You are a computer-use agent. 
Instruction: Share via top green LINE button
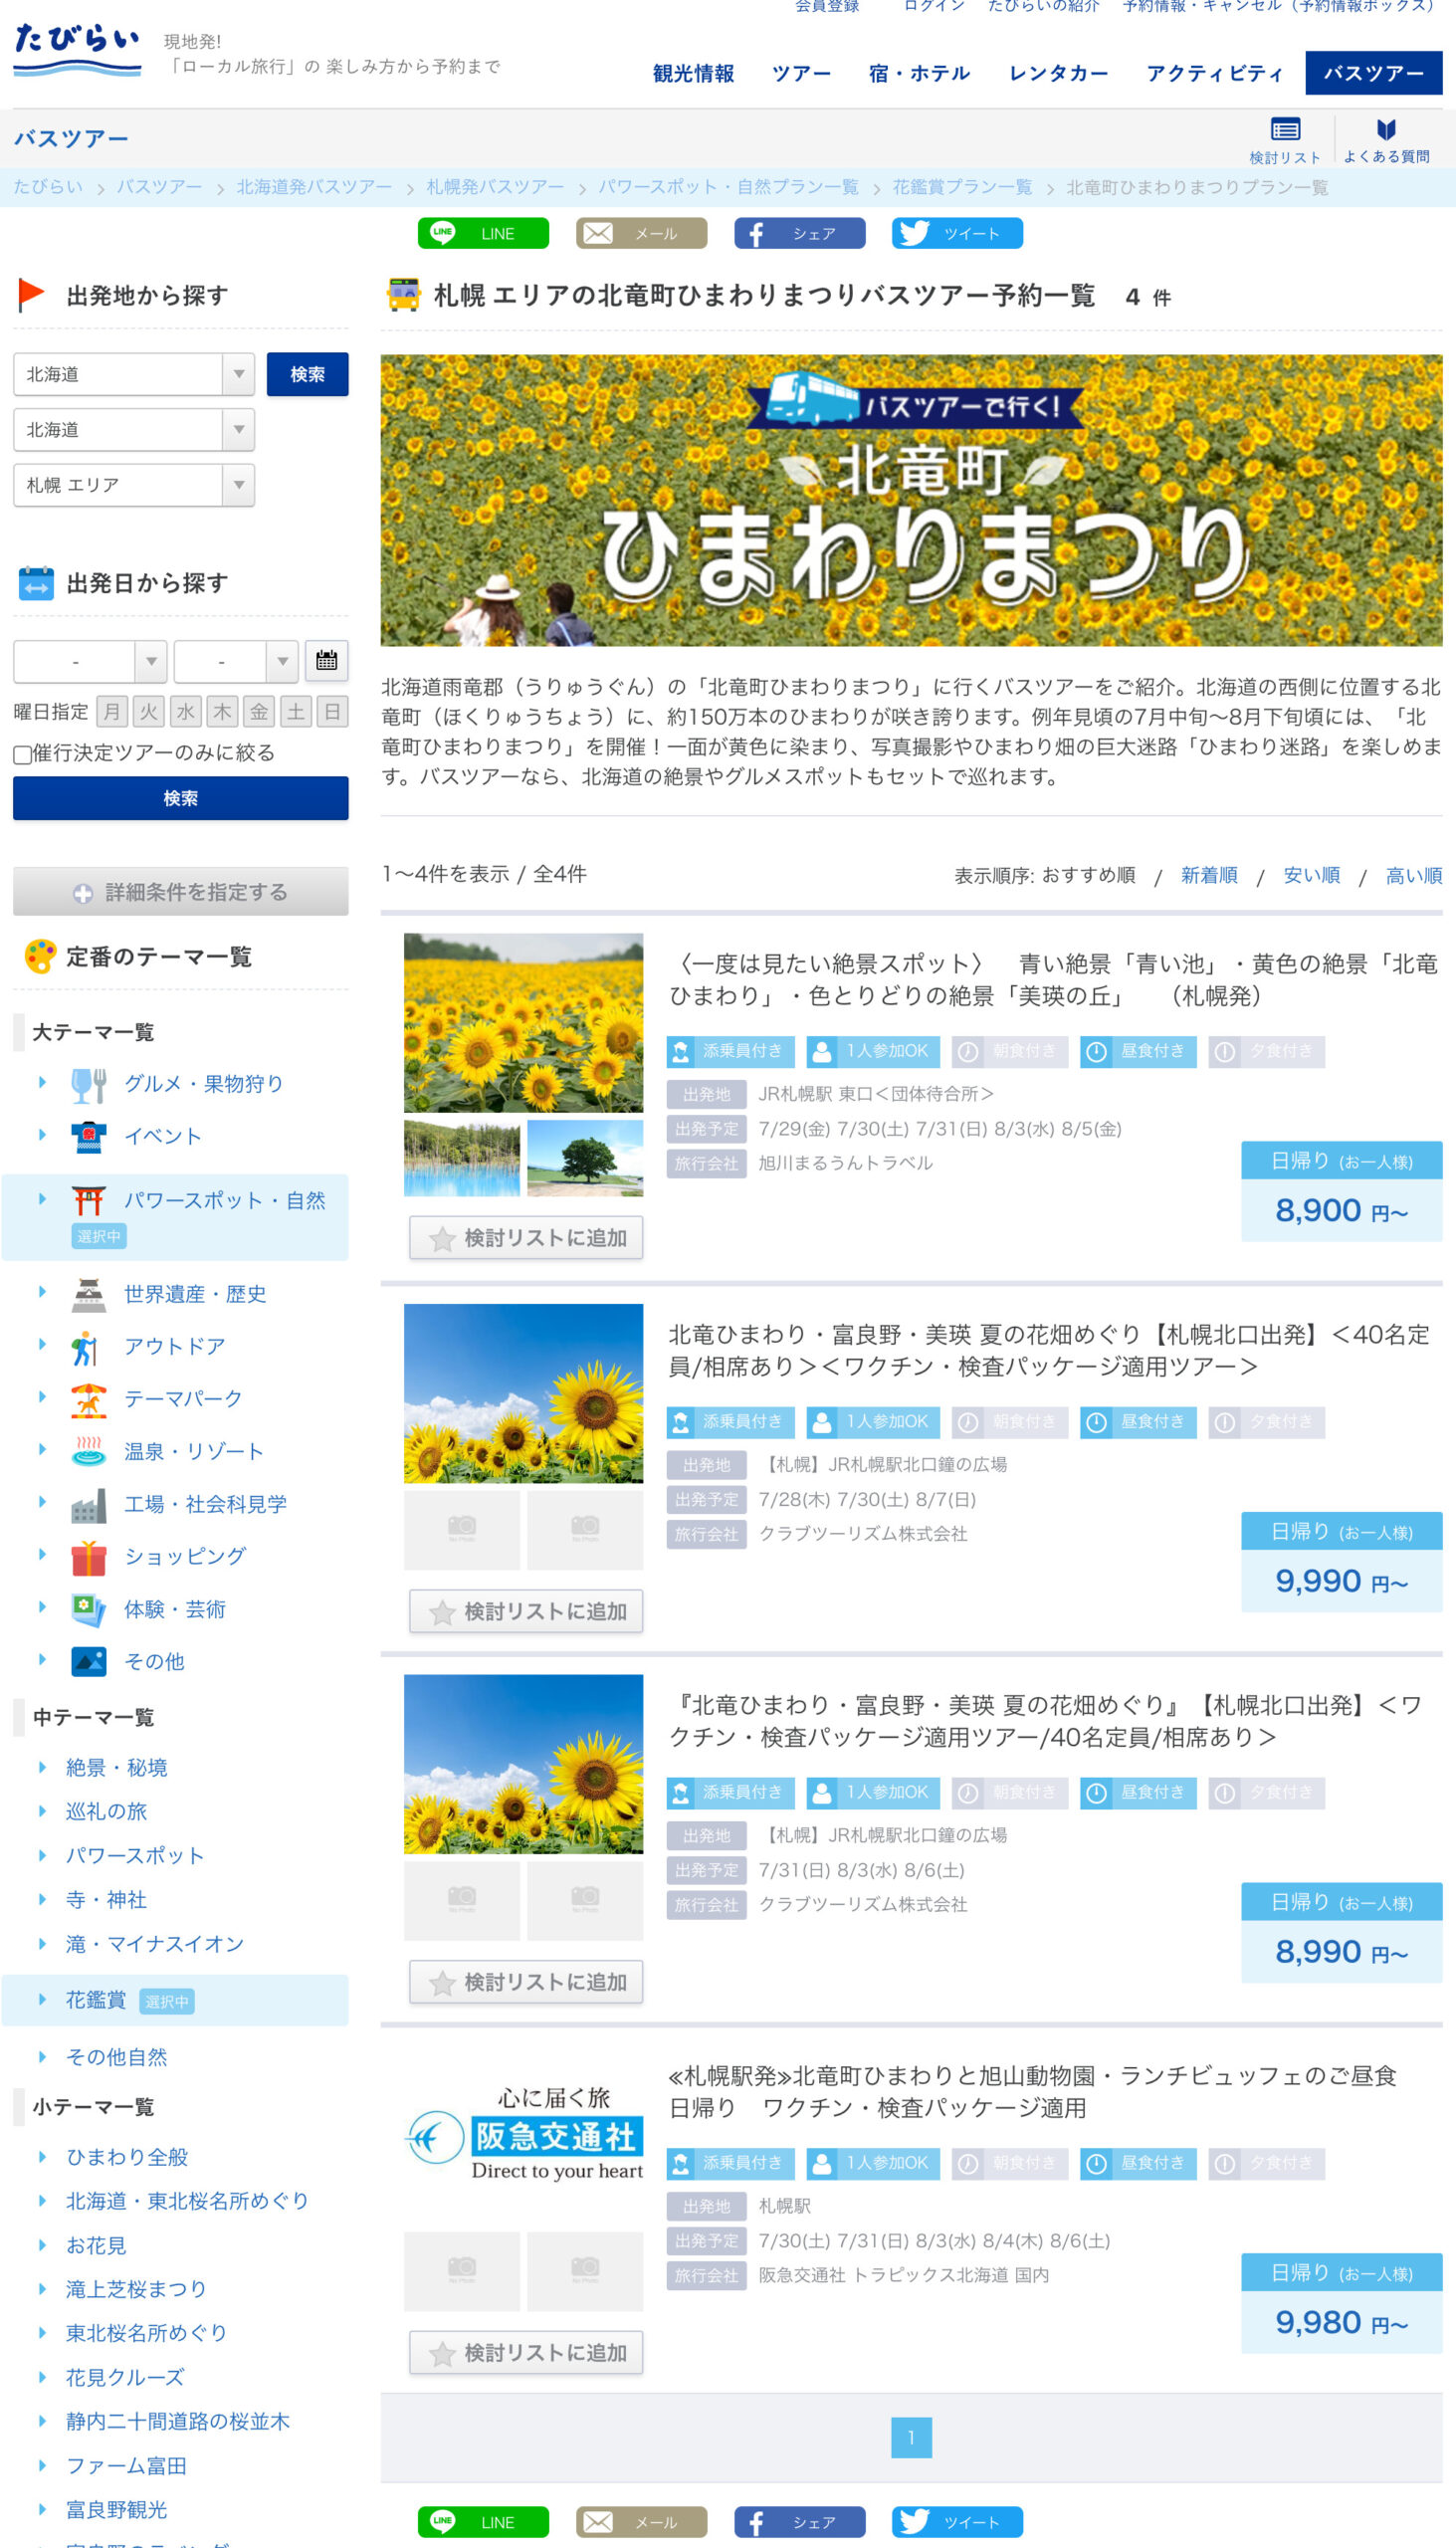tap(483, 233)
